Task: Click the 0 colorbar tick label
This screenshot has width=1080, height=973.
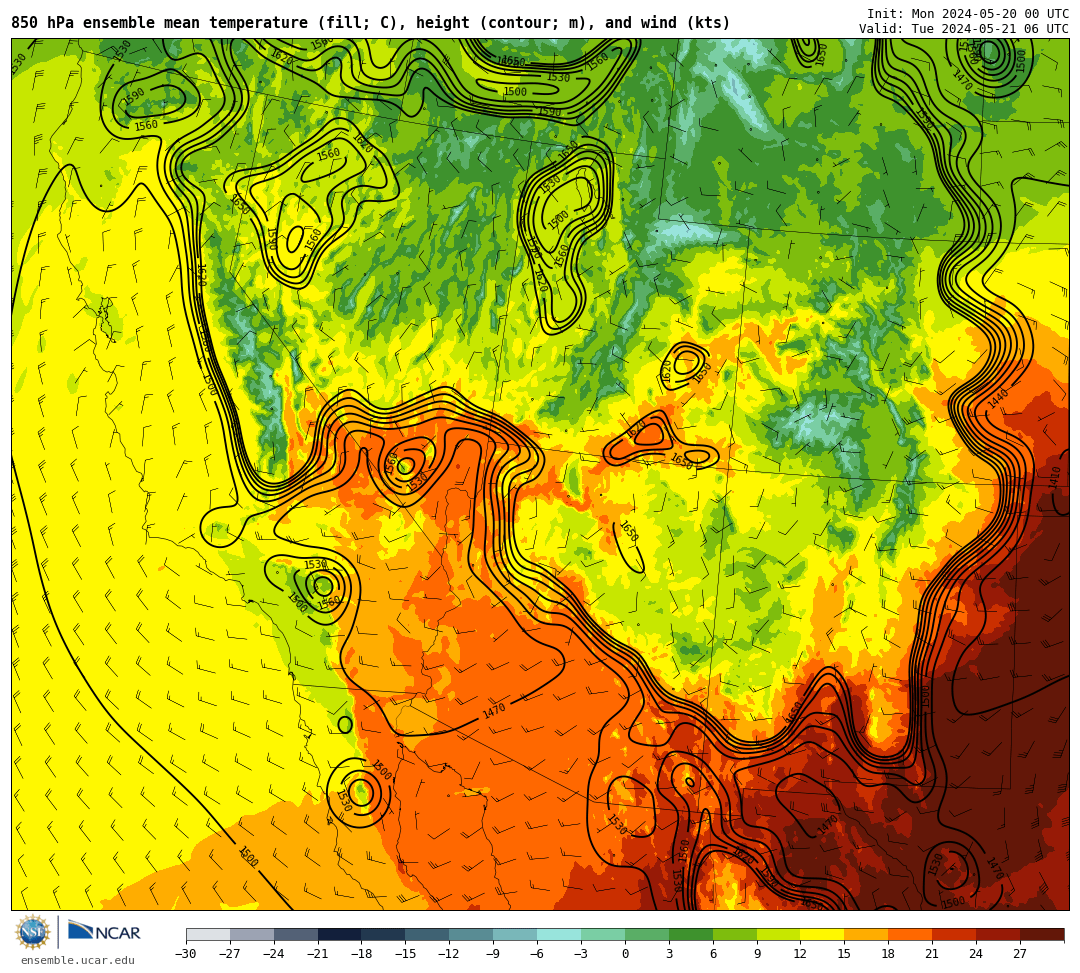Action: pos(625,954)
